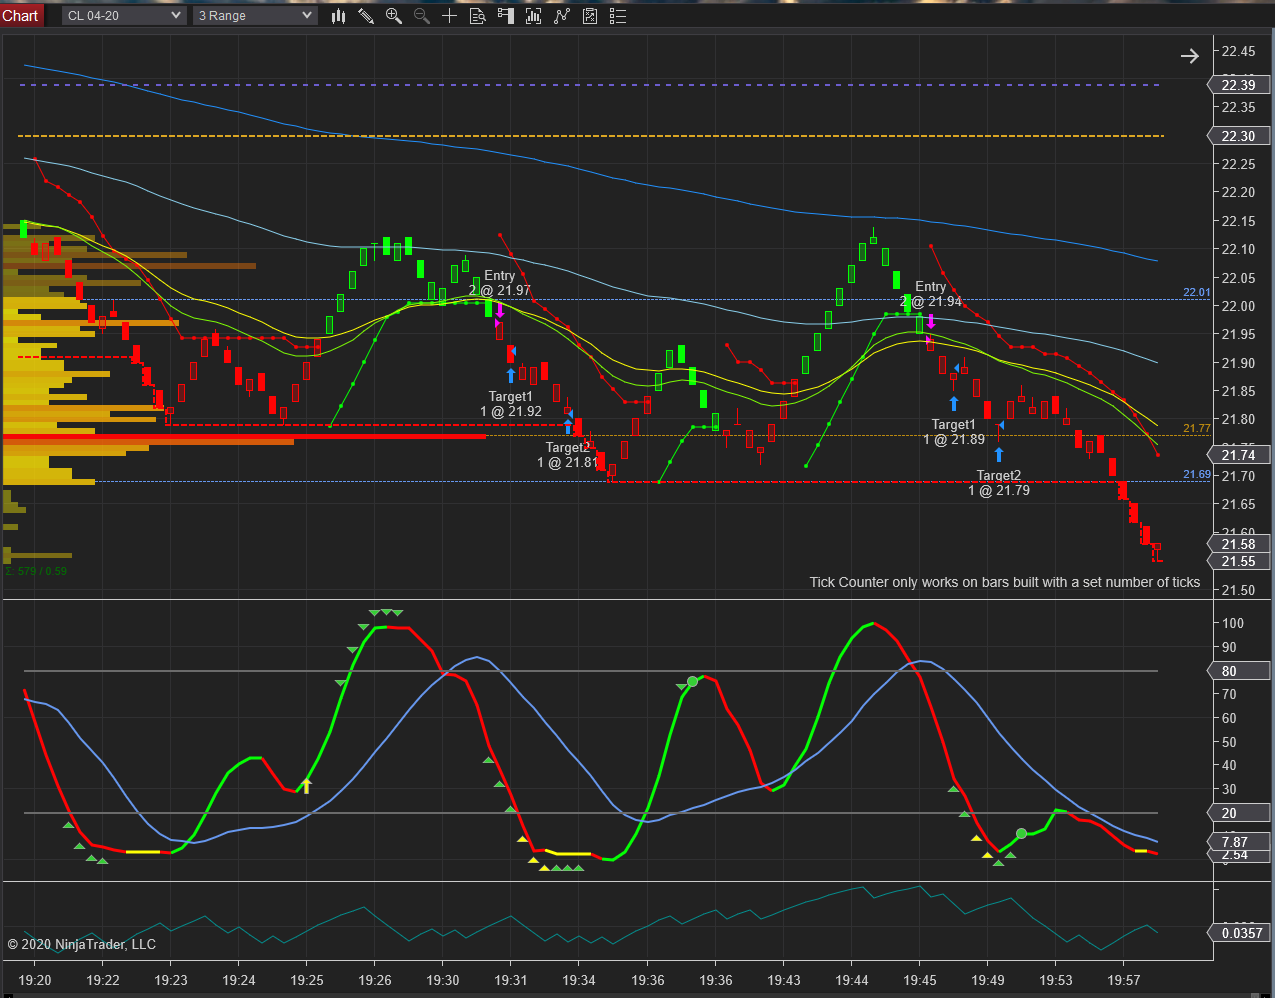Screen dimensions: 1275x998
Task: Select the Chart tab label
Action: pyautogui.click(x=20, y=16)
